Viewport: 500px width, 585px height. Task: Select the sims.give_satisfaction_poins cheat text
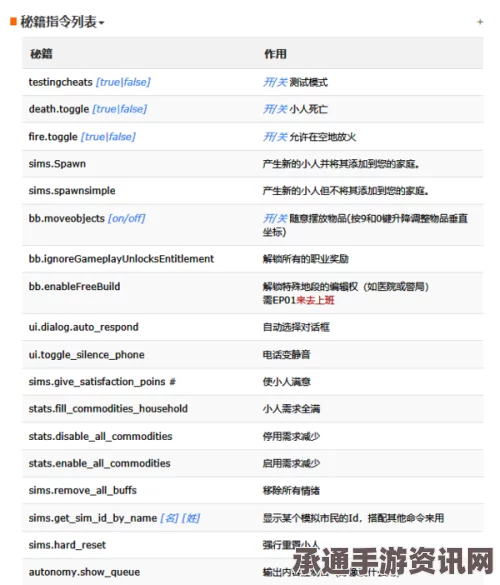(x=97, y=381)
